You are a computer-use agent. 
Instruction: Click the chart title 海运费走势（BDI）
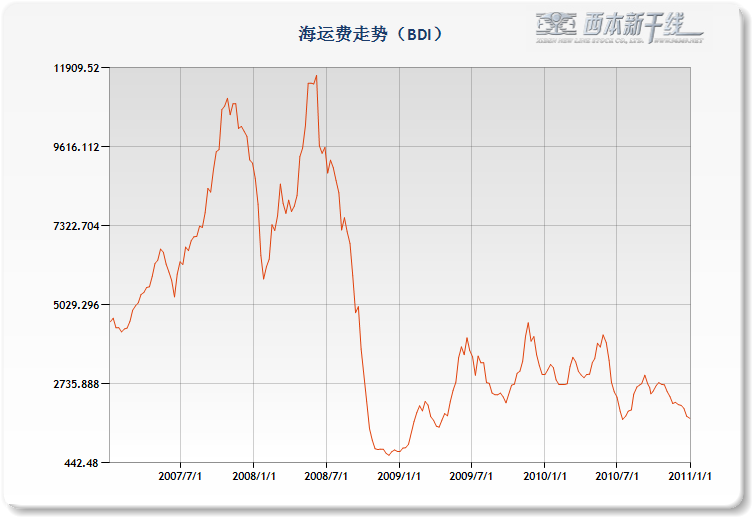370,34
